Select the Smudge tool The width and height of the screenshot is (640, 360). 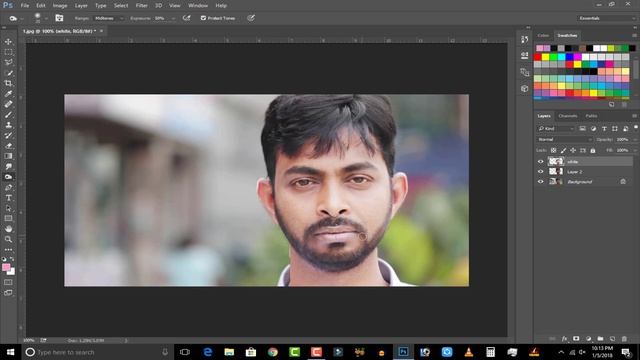click(x=8, y=167)
